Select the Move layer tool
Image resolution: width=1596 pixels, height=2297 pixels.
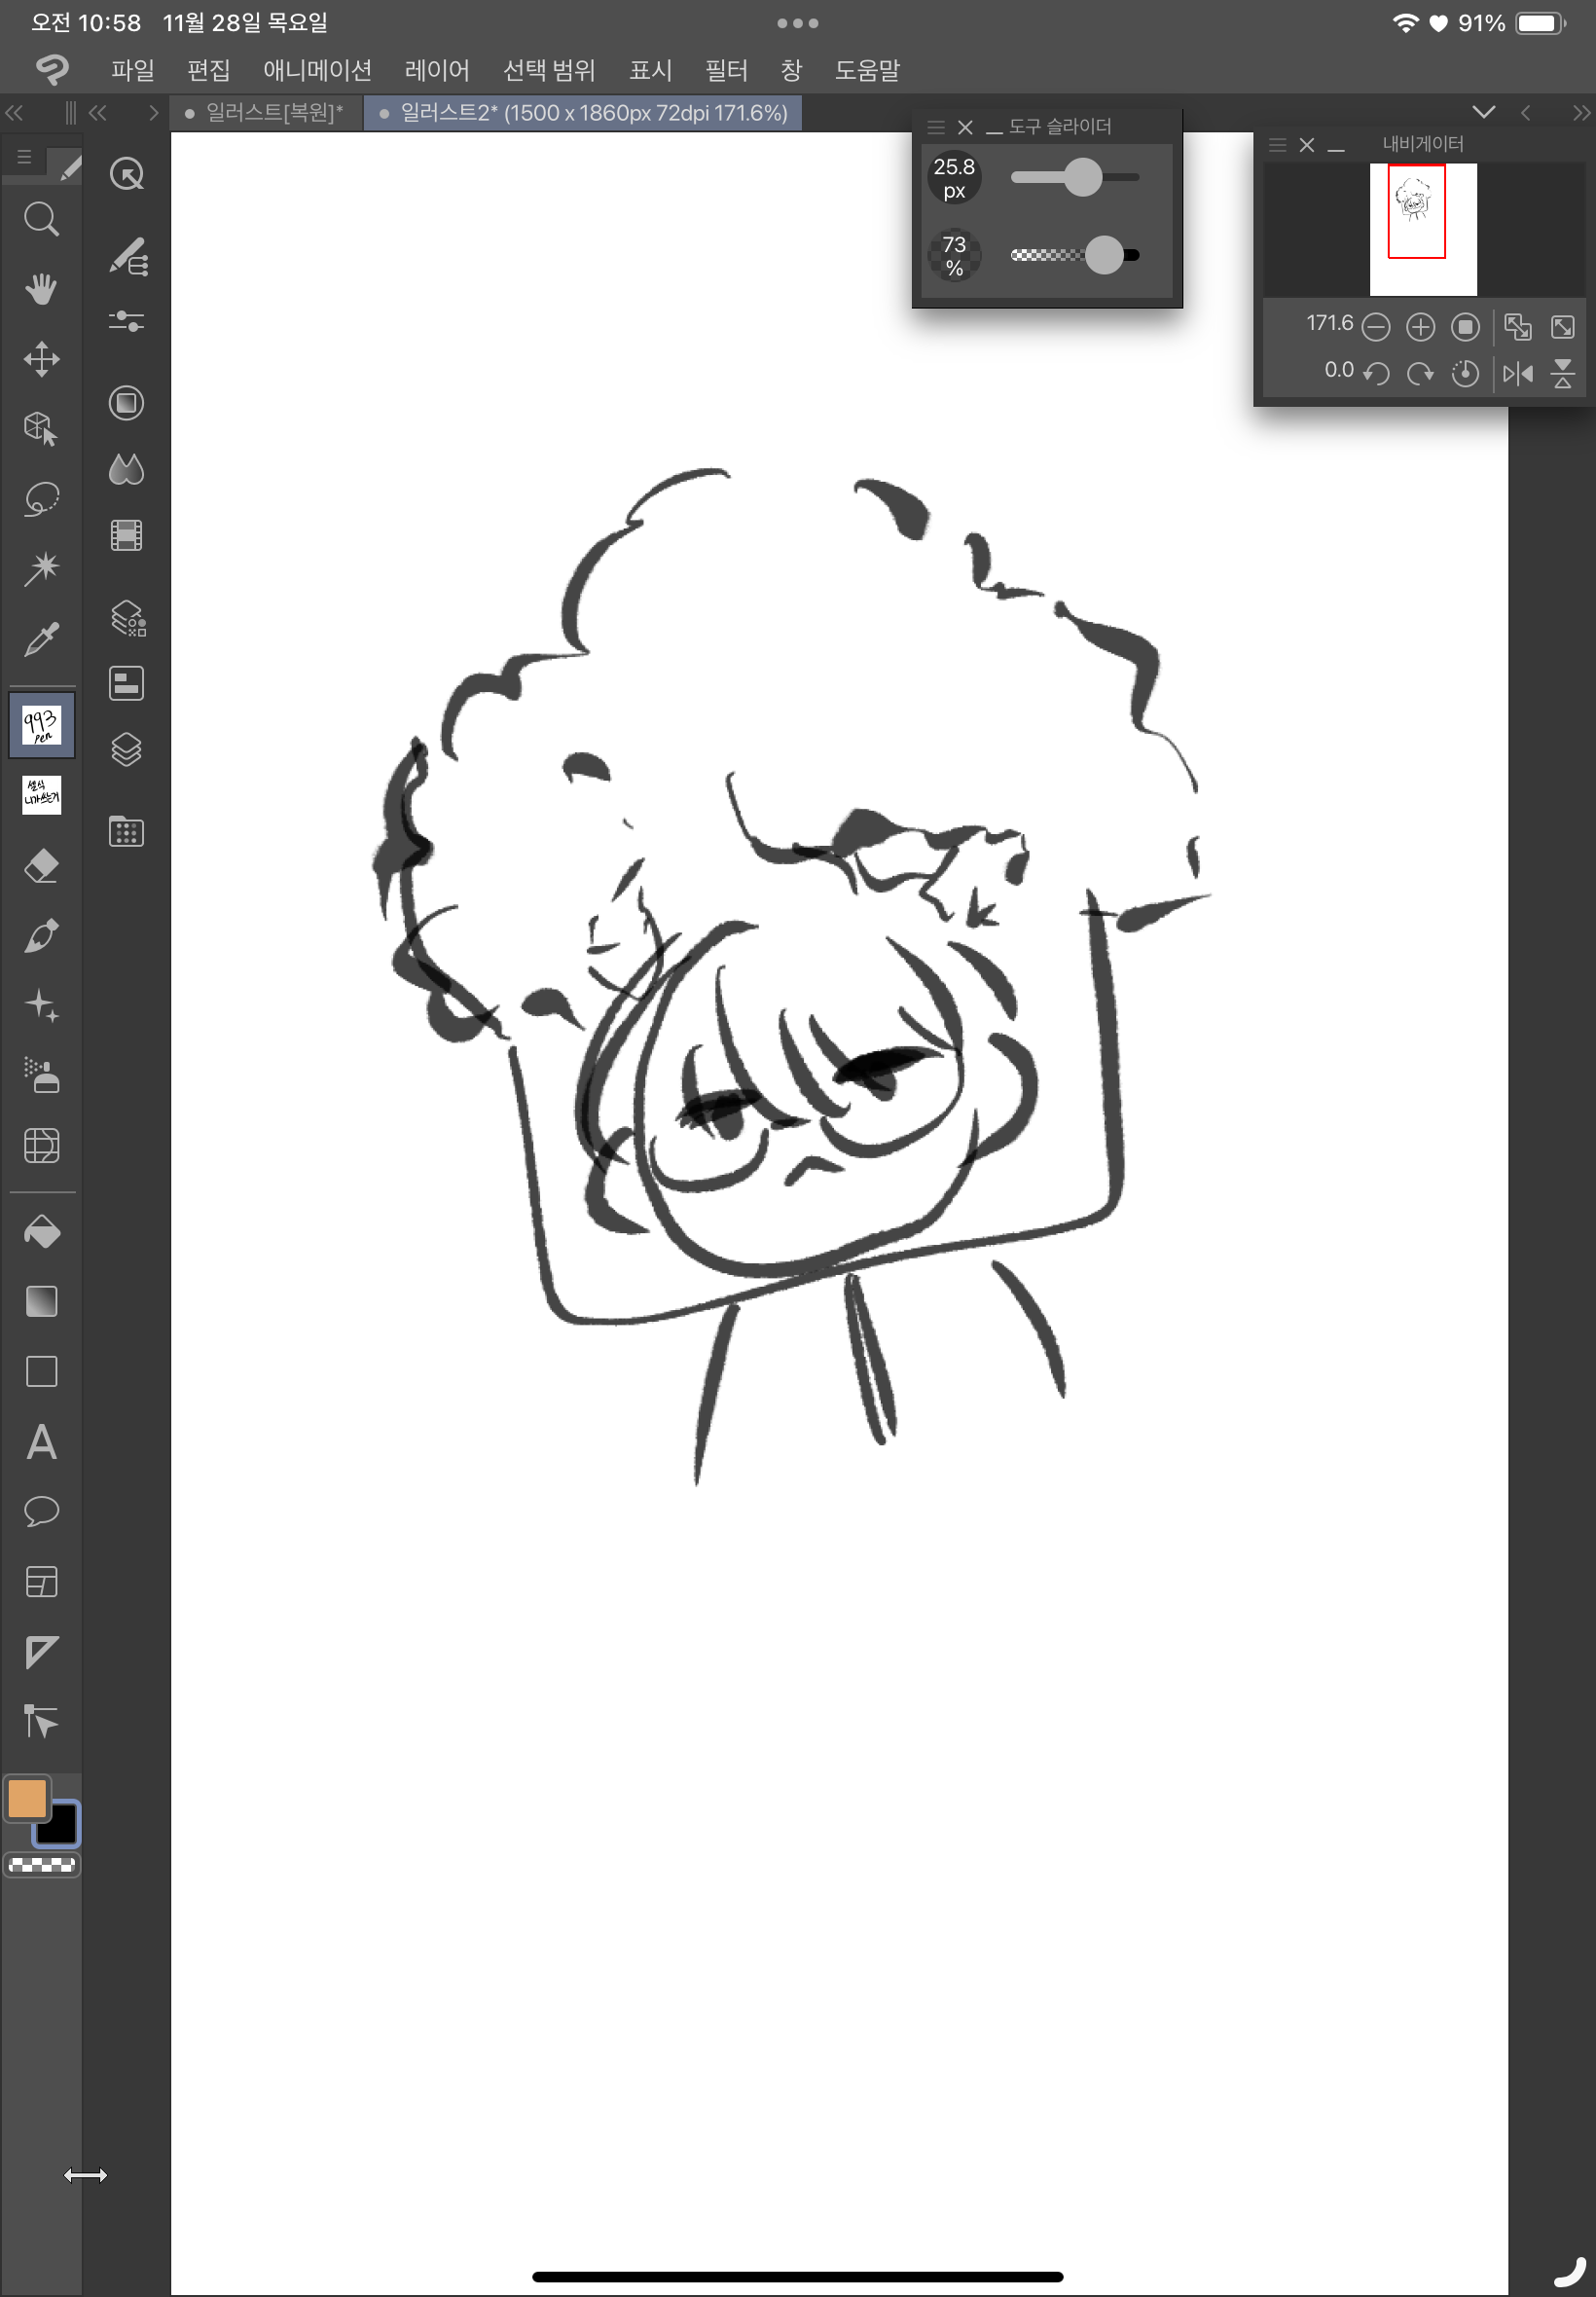point(41,359)
